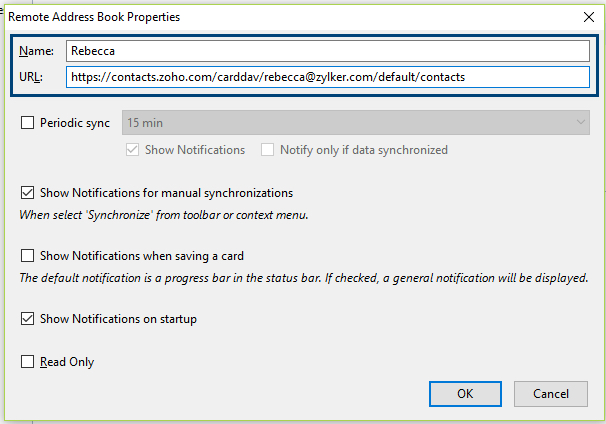Close the Remote Address Book Properties dialog
The image size is (606, 424).
586,17
